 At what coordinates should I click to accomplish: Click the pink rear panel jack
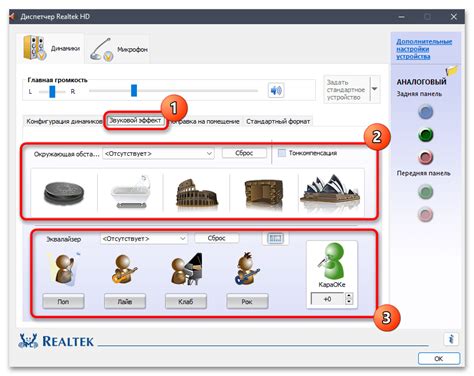pos(426,157)
